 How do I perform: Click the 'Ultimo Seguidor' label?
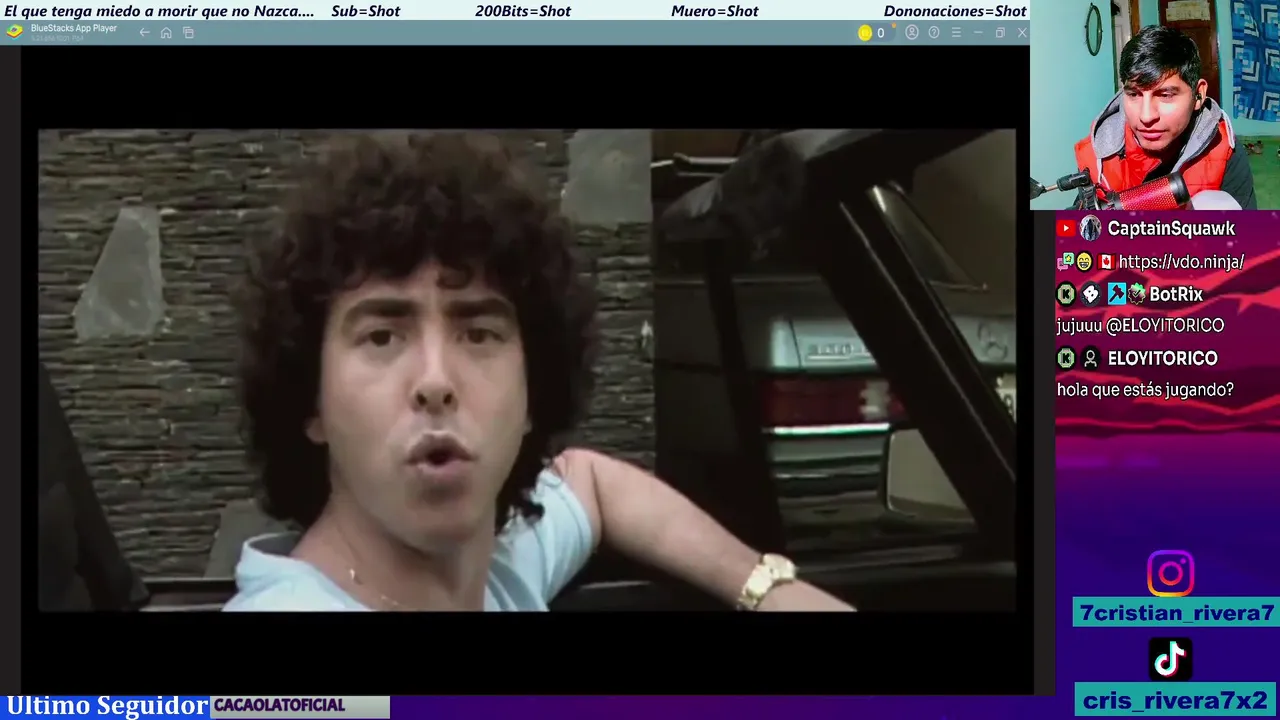pyautogui.click(x=107, y=706)
